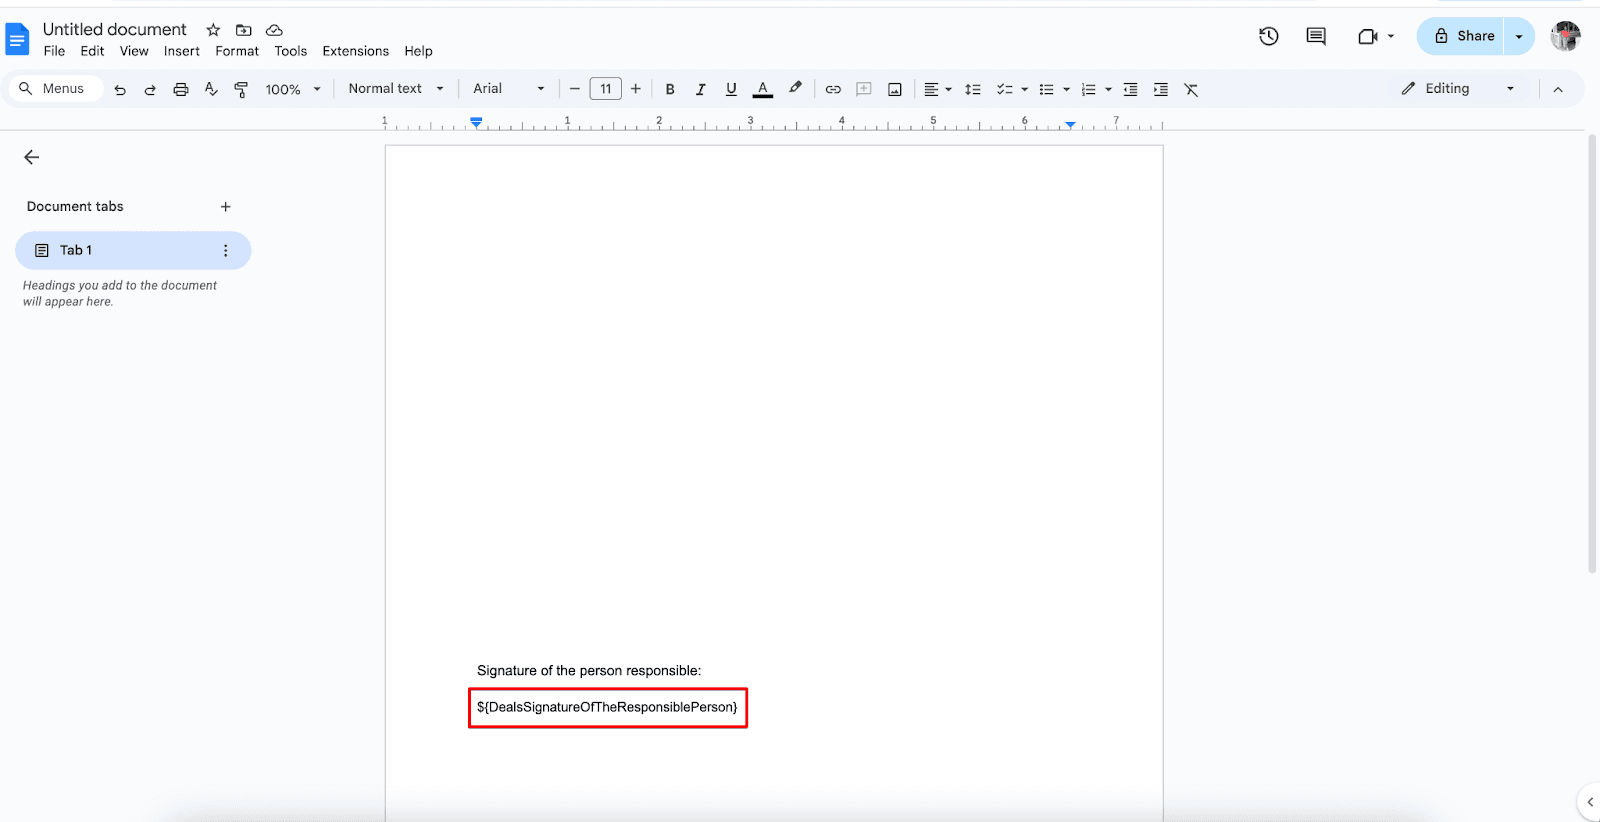Open the Arial font dropdown
The height and width of the screenshot is (822, 1600).
508,89
